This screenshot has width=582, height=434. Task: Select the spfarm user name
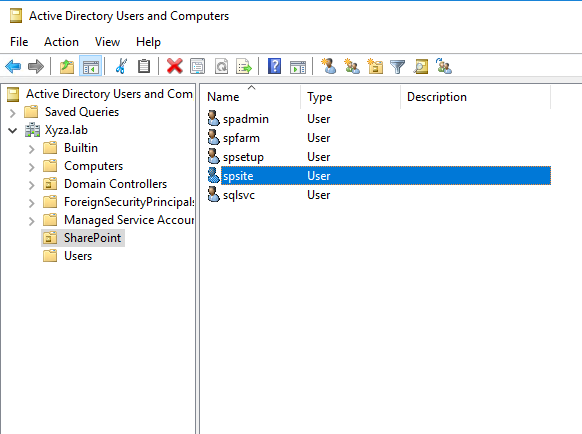pyautogui.click(x=241, y=138)
